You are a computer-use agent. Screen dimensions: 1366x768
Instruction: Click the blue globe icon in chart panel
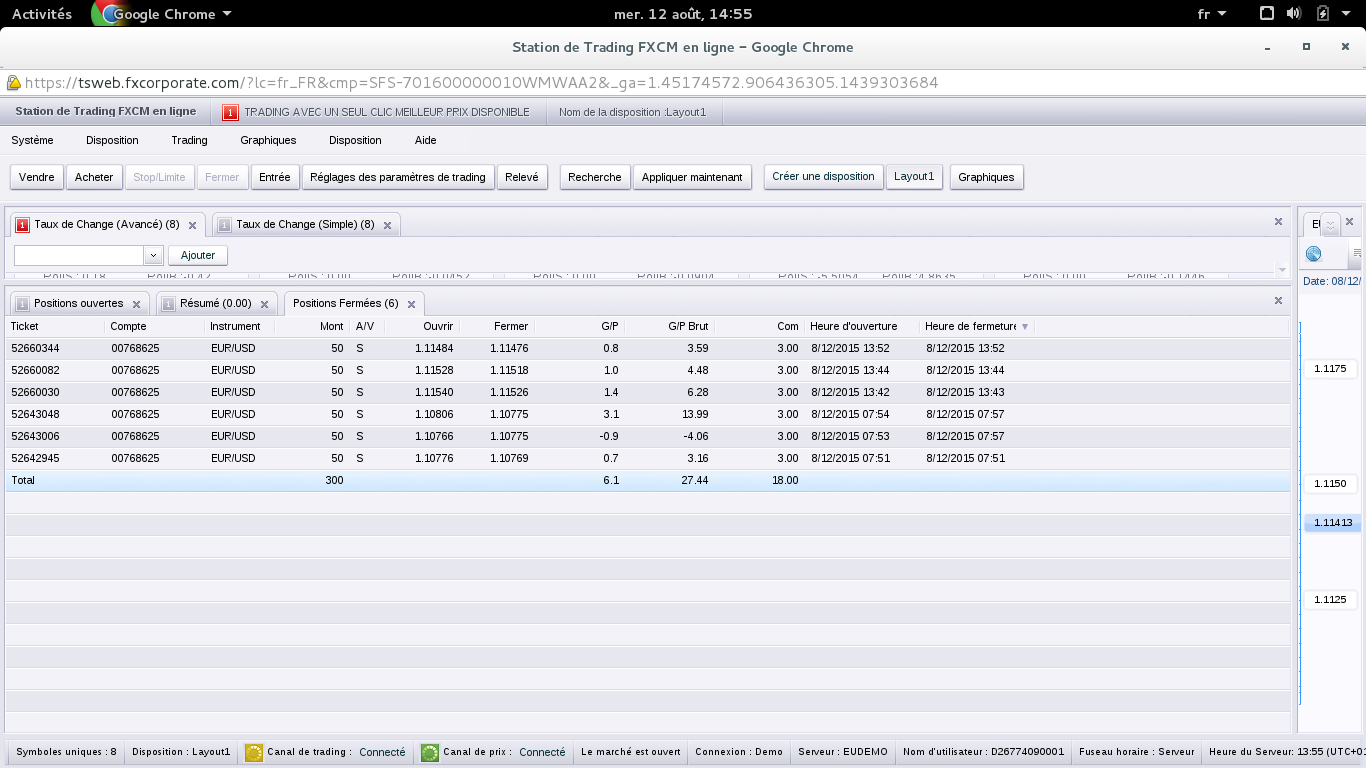coord(1314,254)
